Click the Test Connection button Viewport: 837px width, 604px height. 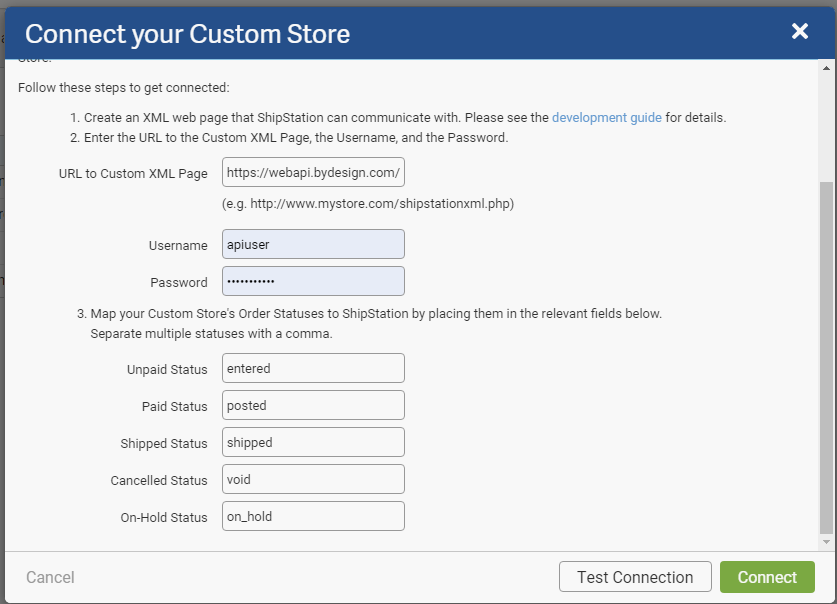(635, 577)
